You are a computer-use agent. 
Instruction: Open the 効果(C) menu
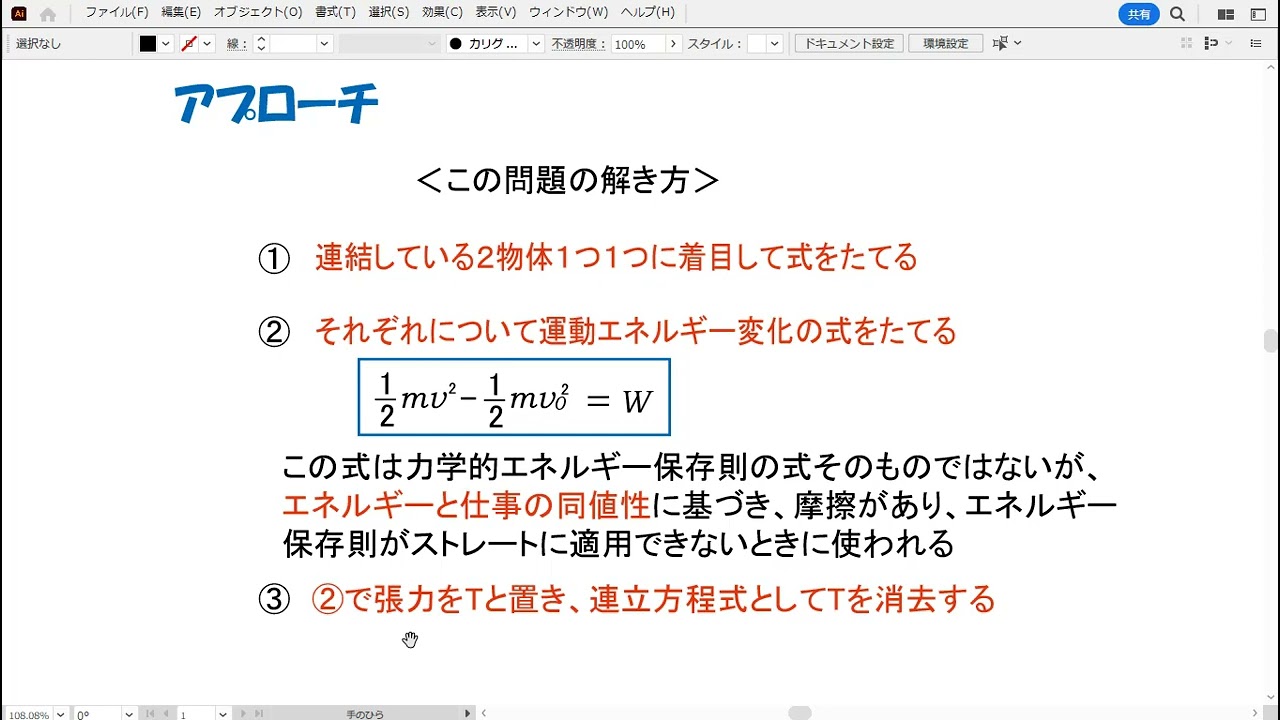point(442,13)
